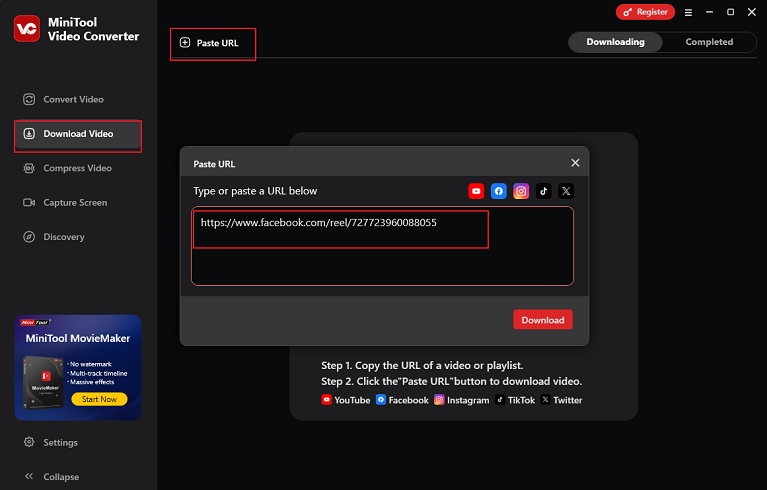Viewport: 767px width, 490px height.
Task: Click Start Now in MovieMaker ad
Action: point(99,399)
